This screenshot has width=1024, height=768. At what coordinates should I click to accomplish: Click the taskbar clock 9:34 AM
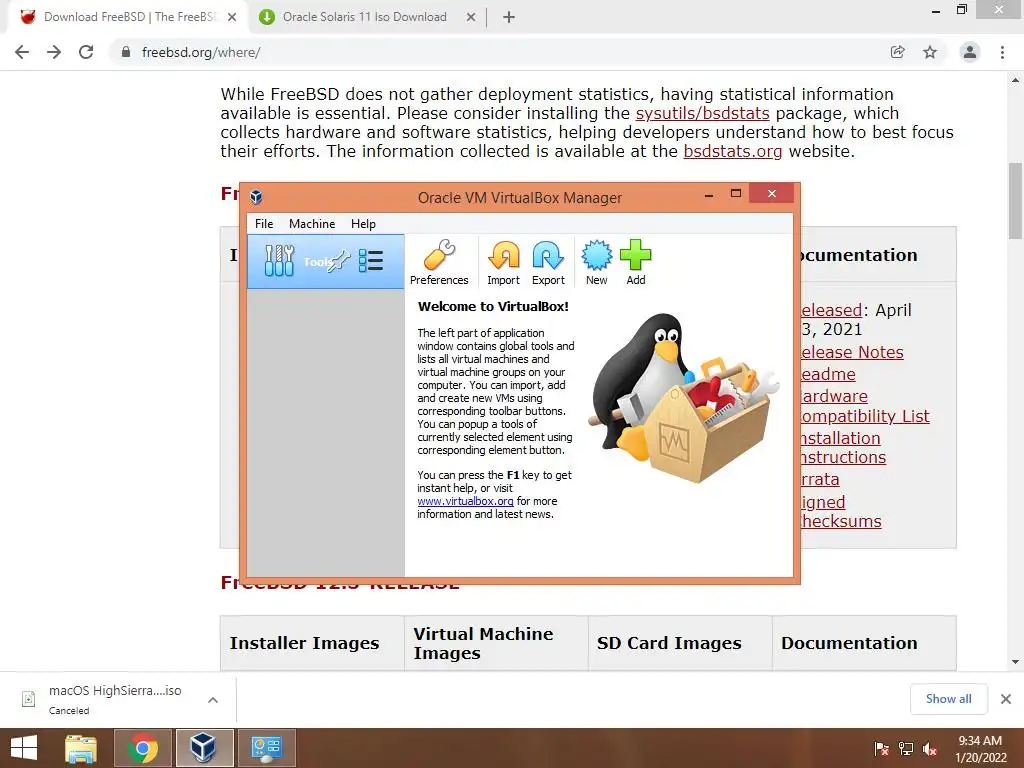(x=980, y=741)
